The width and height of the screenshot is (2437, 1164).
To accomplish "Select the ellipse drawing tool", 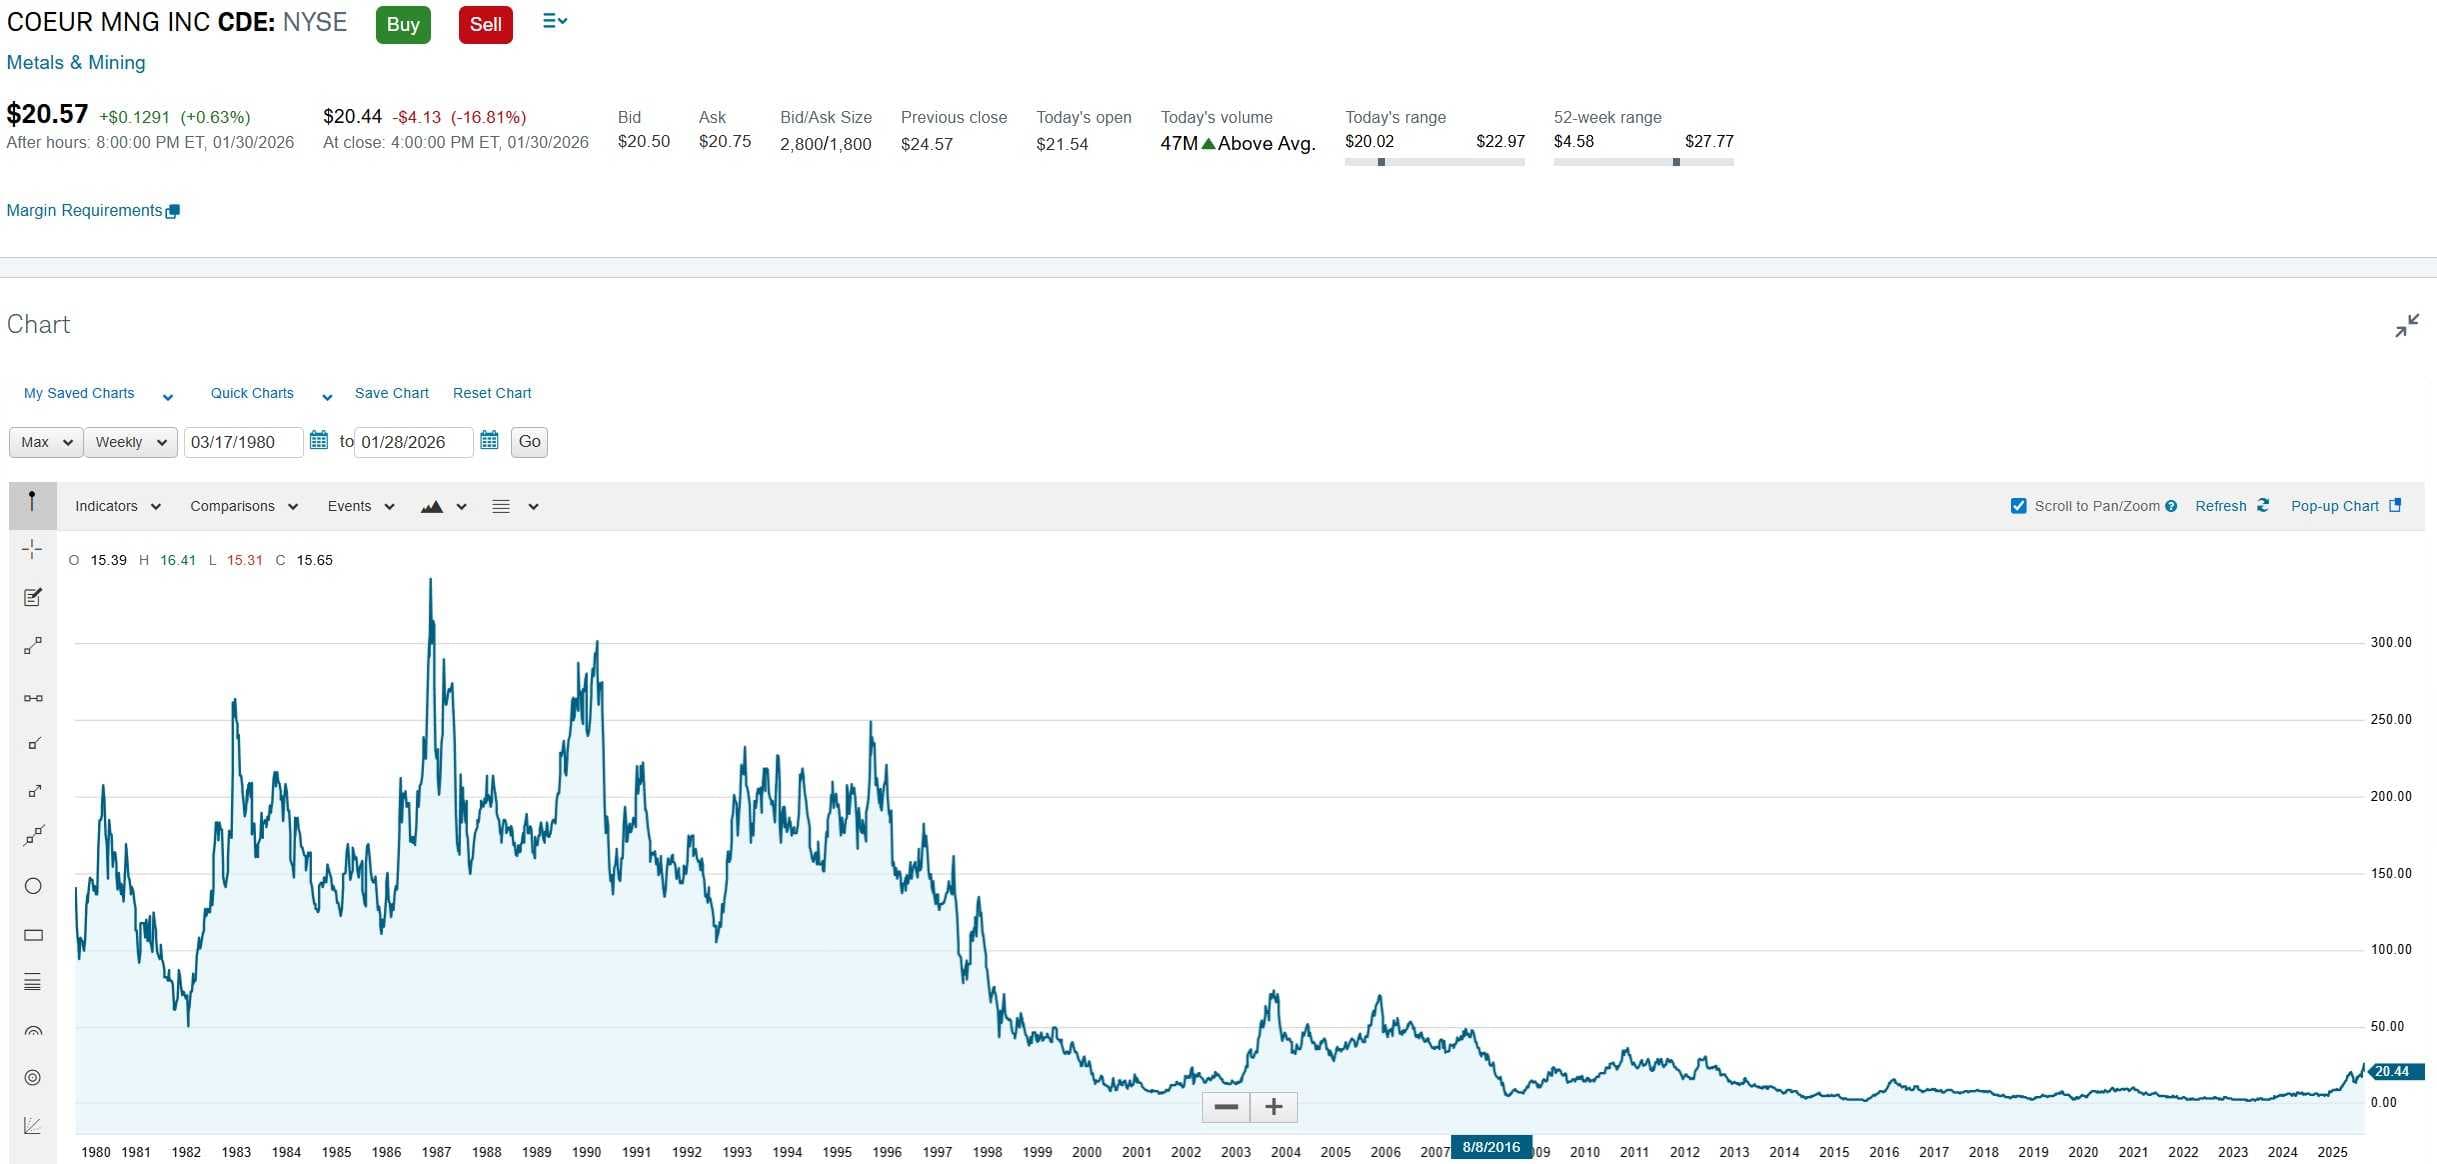I will click(x=32, y=886).
